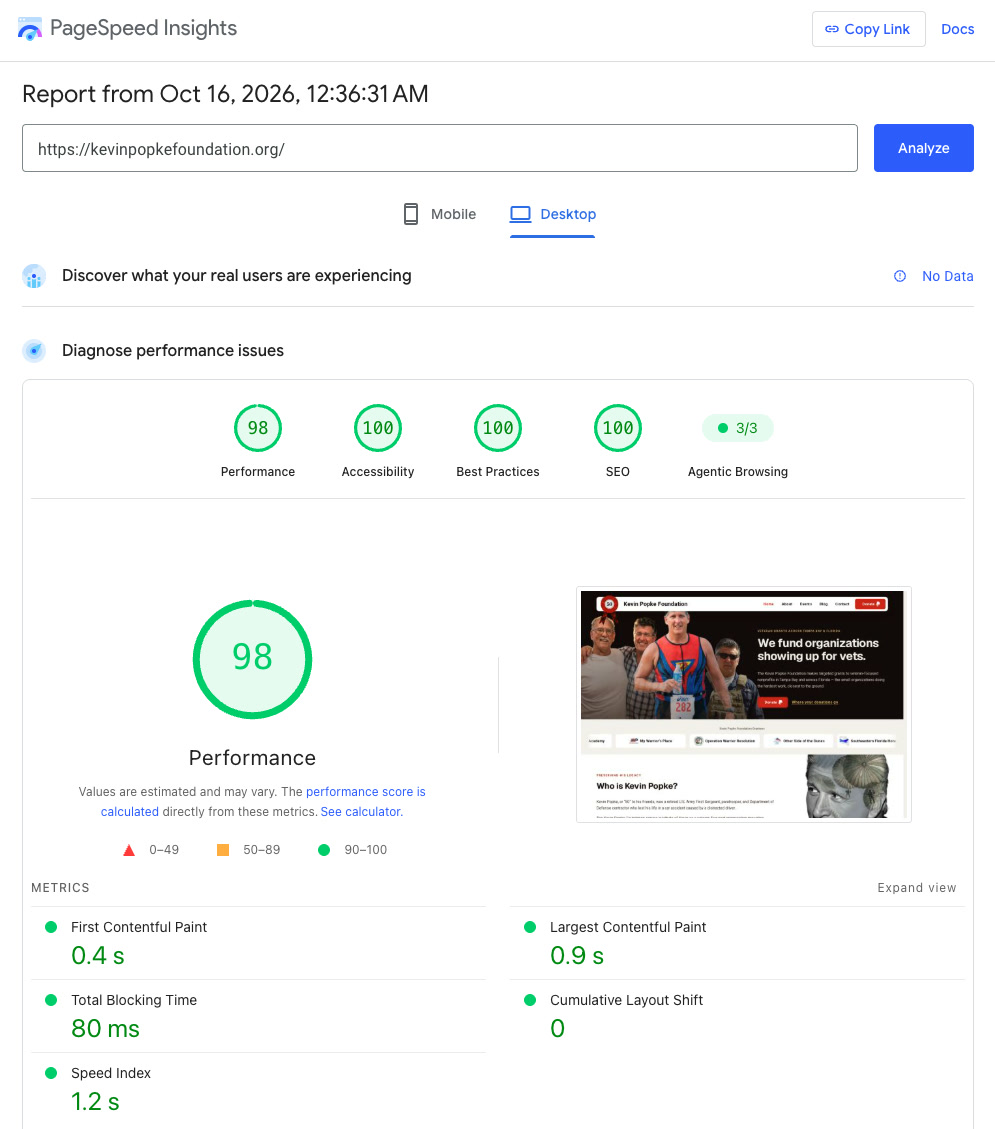This screenshot has height=1129, width=995.
Task: Click the No Data info icon
Action: [900, 276]
